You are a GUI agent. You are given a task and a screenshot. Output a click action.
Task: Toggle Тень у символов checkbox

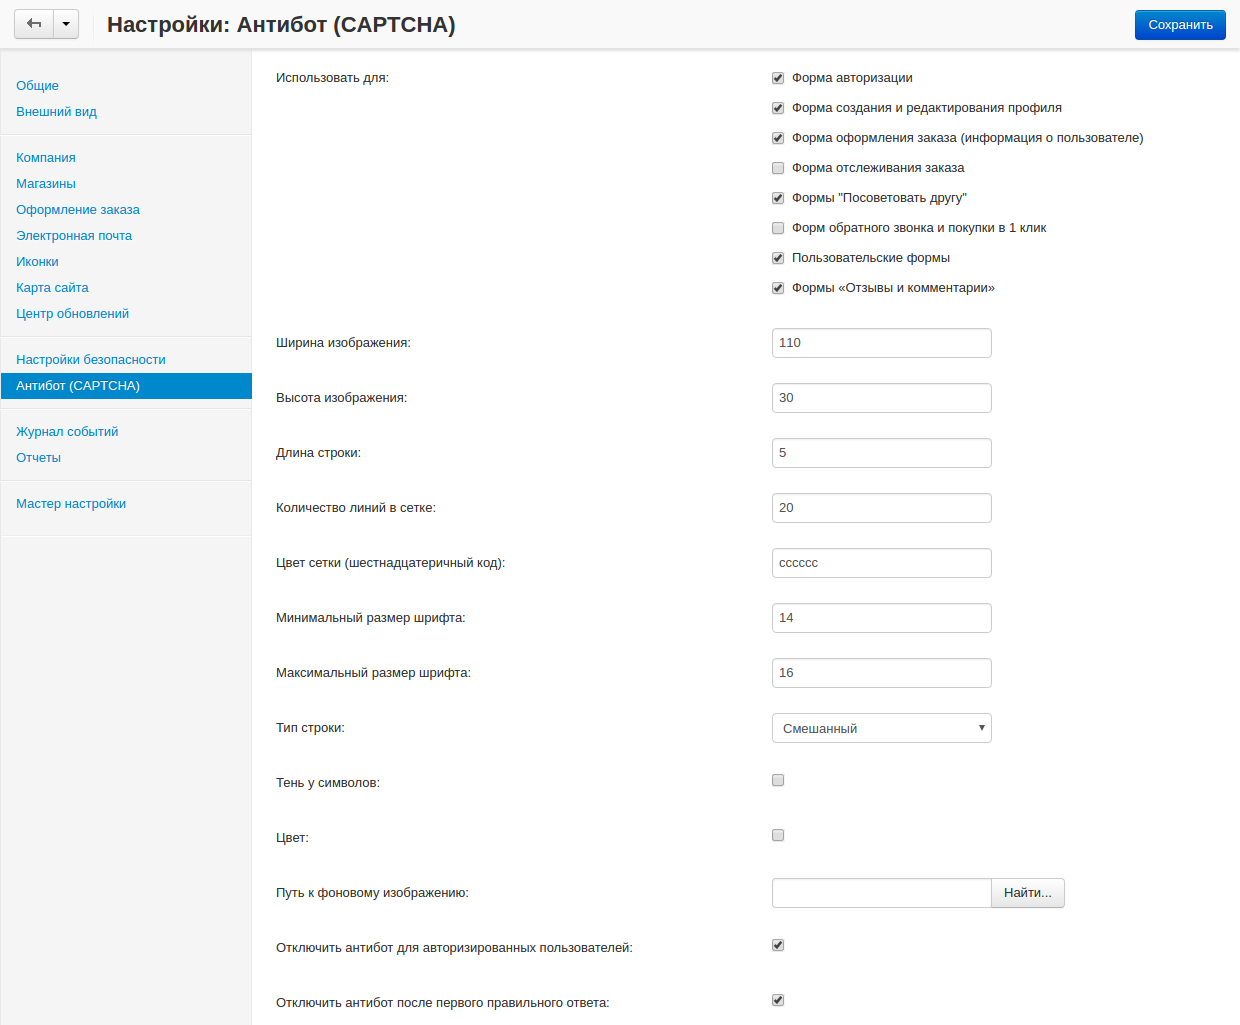tap(778, 780)
